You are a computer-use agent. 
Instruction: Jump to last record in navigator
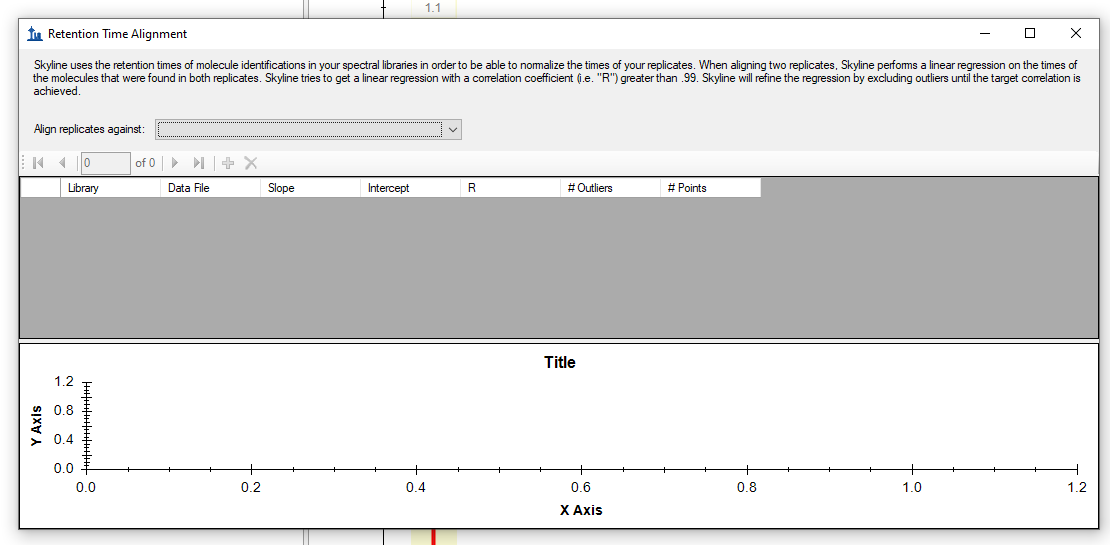[x=199, y=163]
